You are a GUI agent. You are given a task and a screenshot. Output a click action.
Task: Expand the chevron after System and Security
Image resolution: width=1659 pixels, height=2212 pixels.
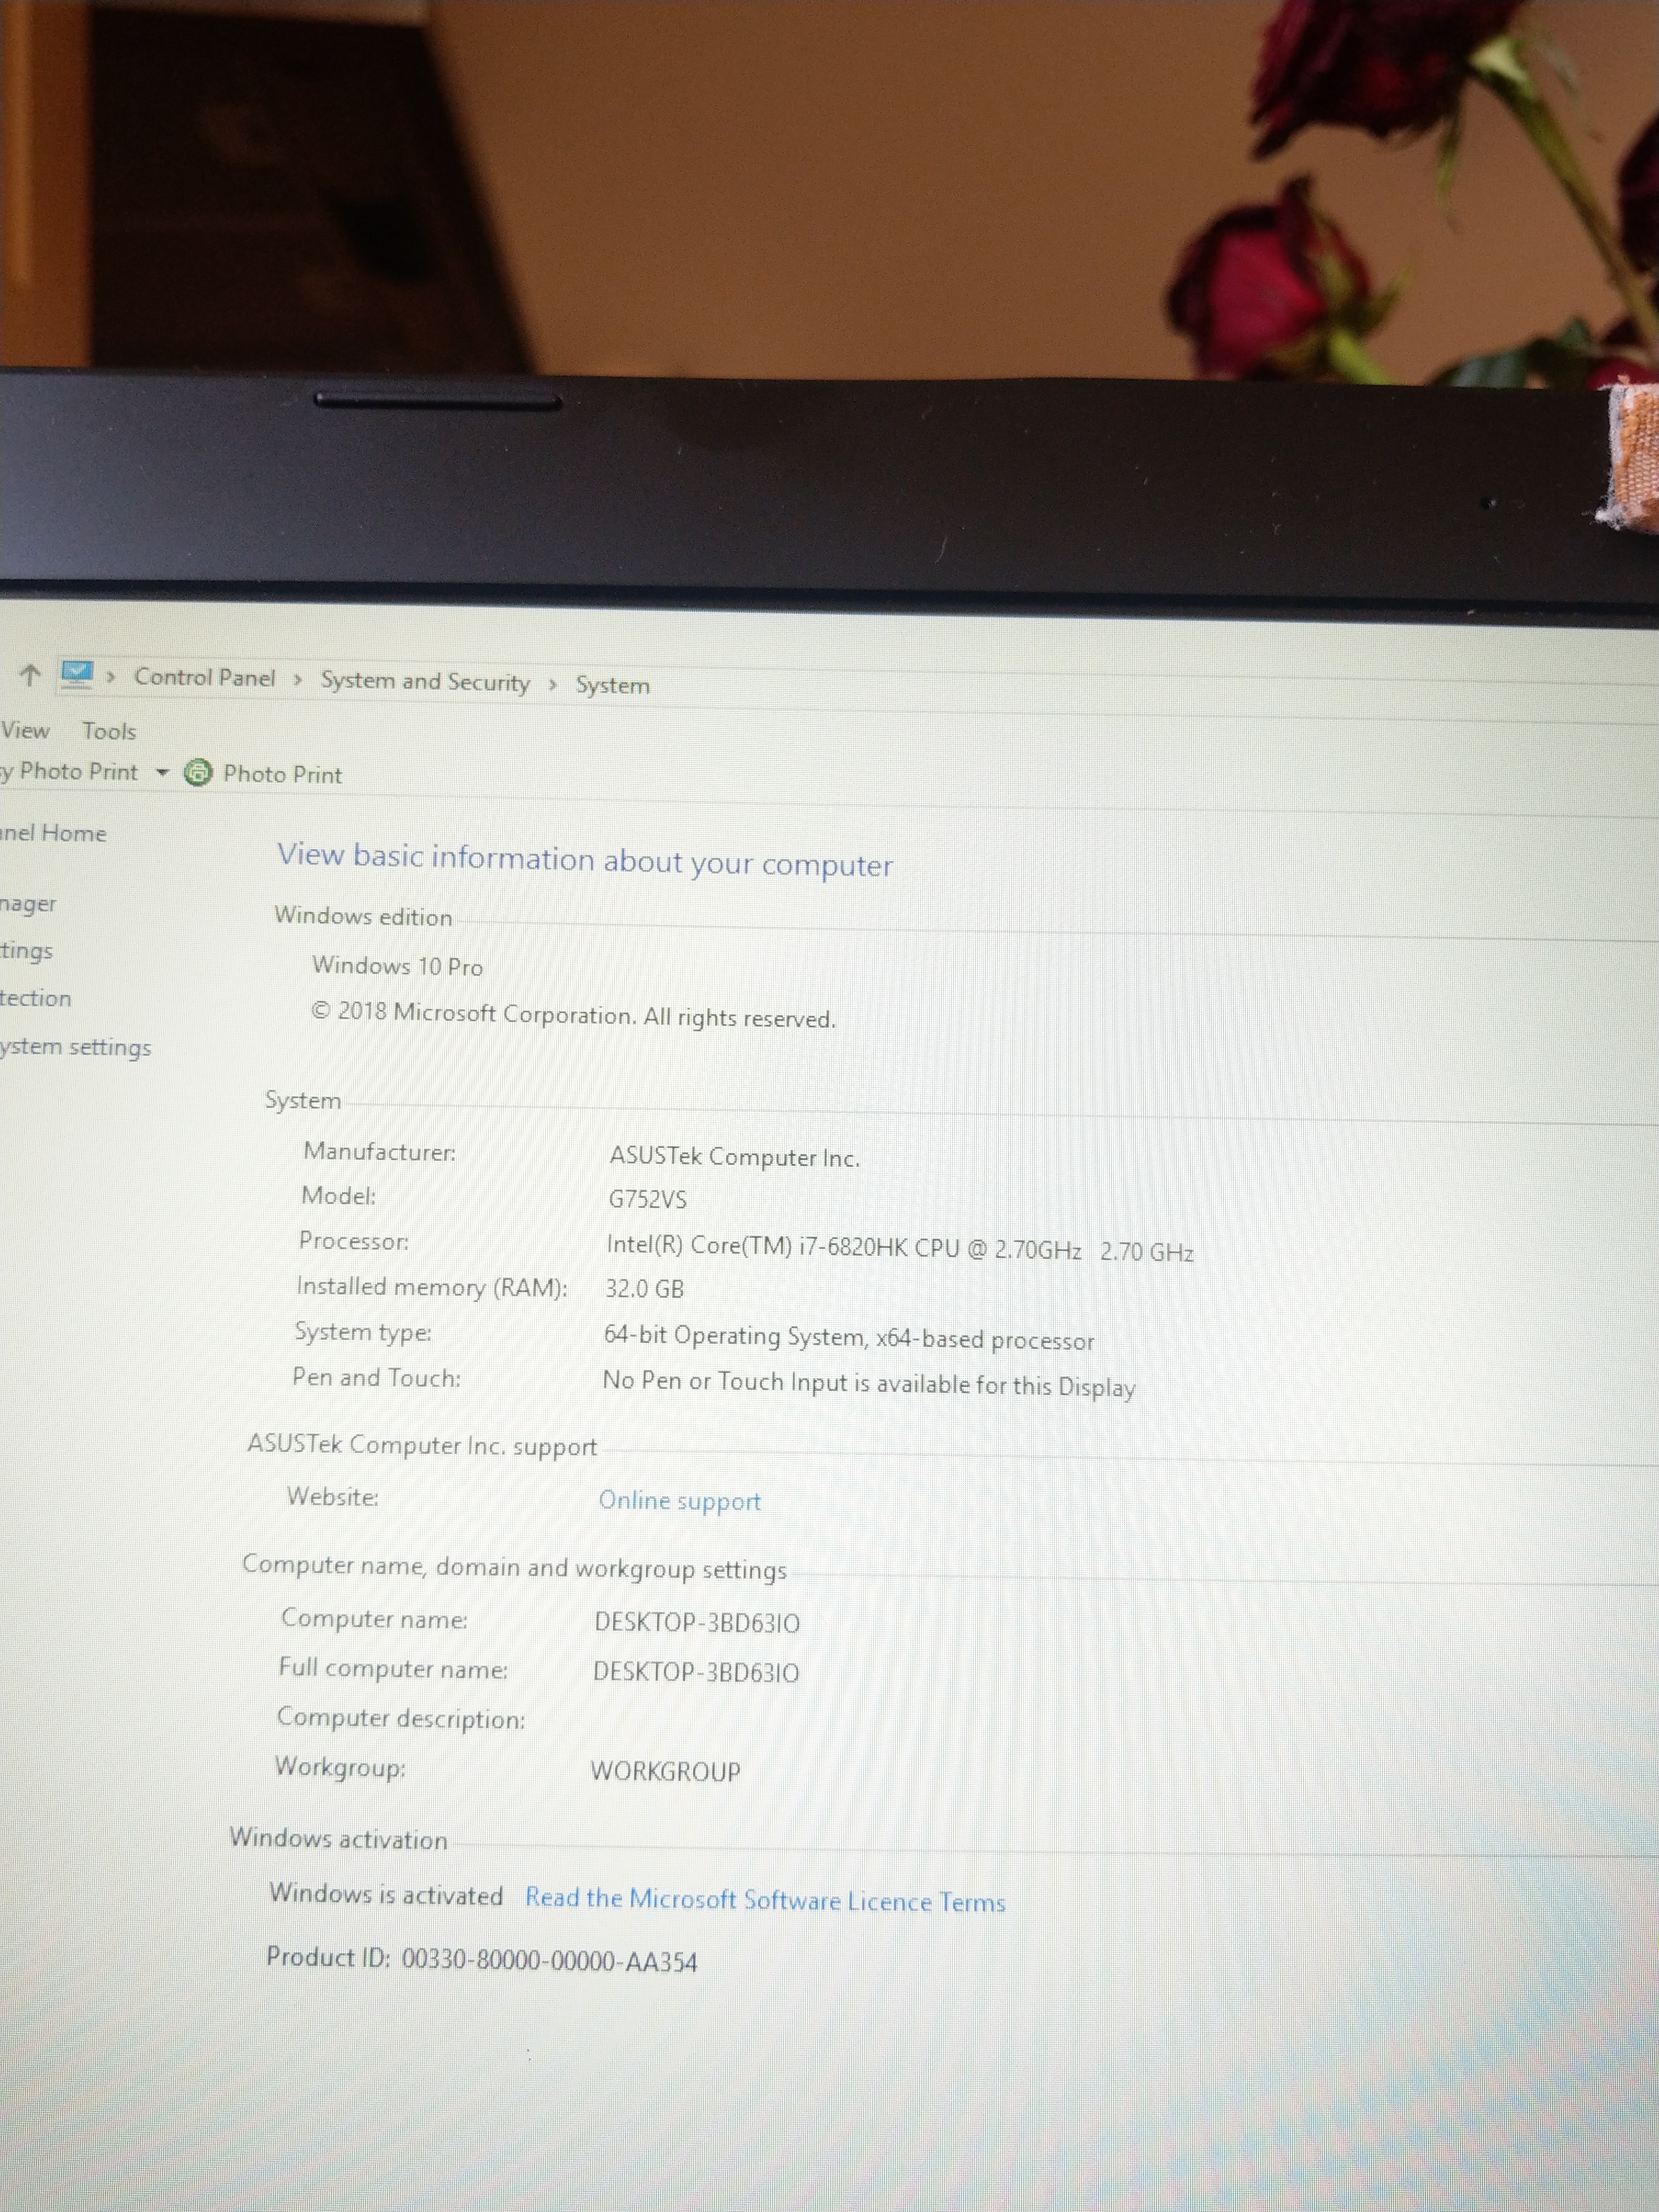click(x=553, y=684)
